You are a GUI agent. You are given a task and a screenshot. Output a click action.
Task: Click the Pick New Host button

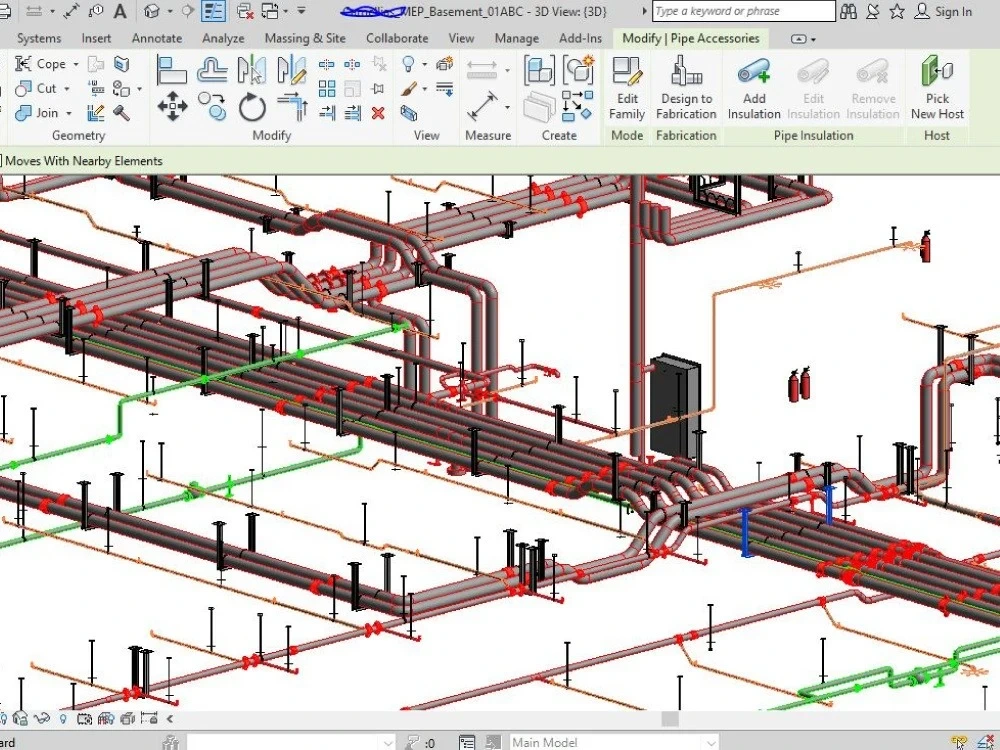[937, 88]
